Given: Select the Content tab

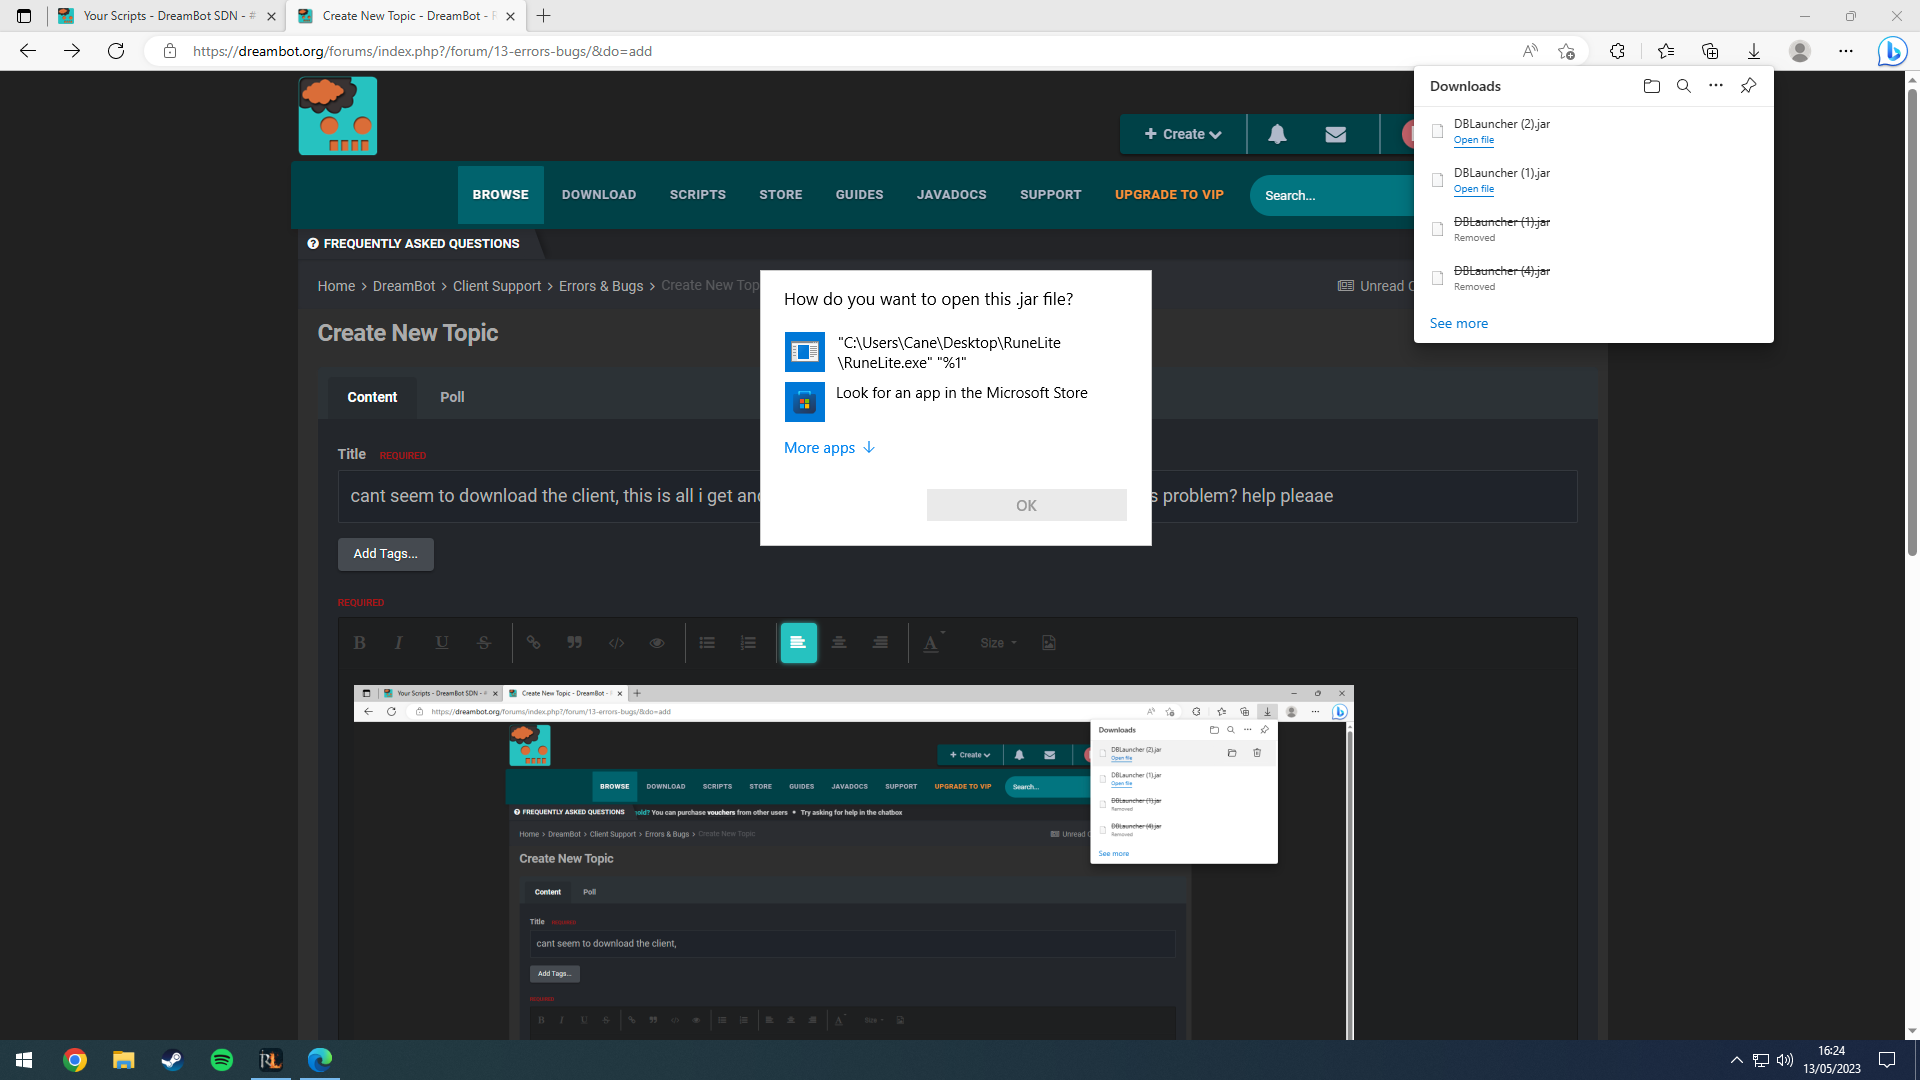Looking at the screenshot, I should (372, 397).
